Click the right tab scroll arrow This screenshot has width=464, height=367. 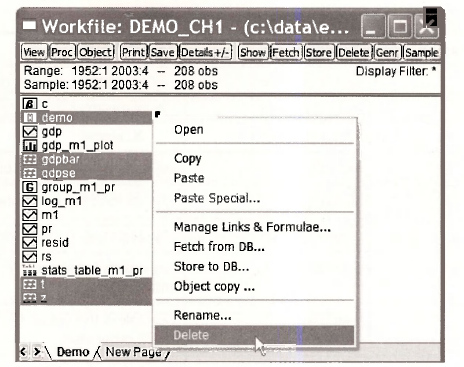(x=37, y=352)
